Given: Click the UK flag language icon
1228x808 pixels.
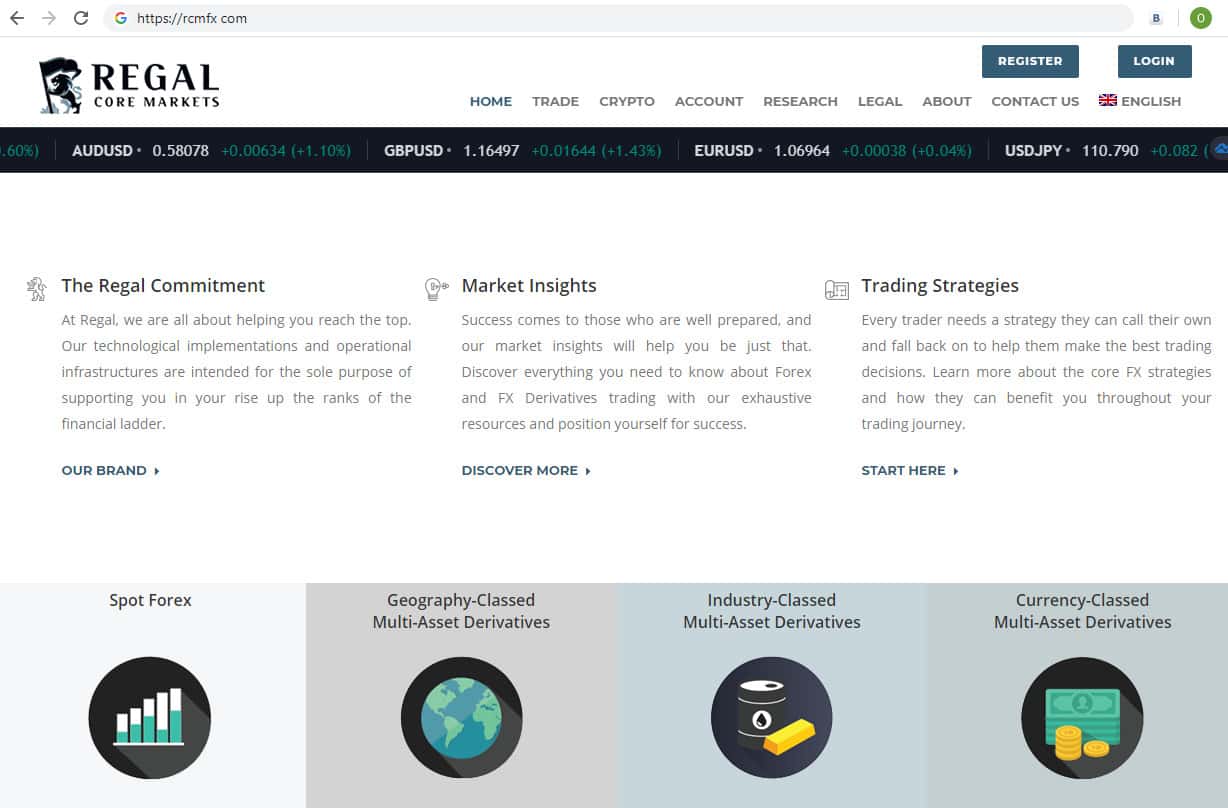Looking at the screenshot, I should (1107, 100).
